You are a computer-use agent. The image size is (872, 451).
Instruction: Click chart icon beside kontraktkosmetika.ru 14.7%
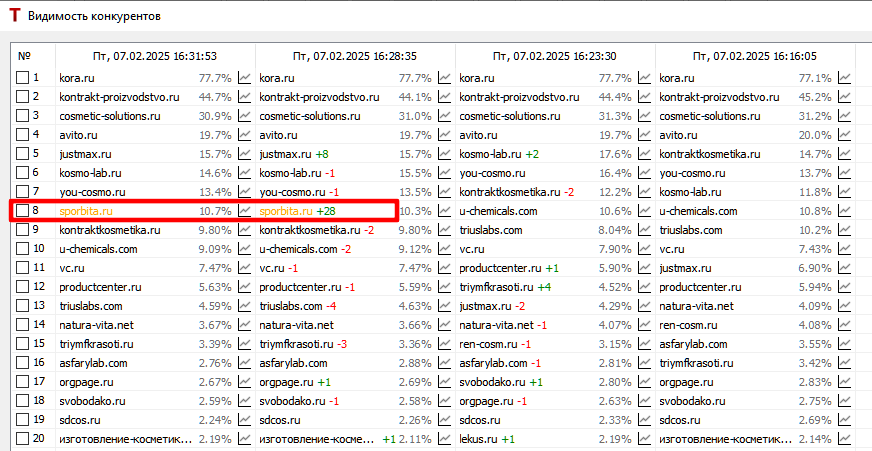tap(845, 154)
